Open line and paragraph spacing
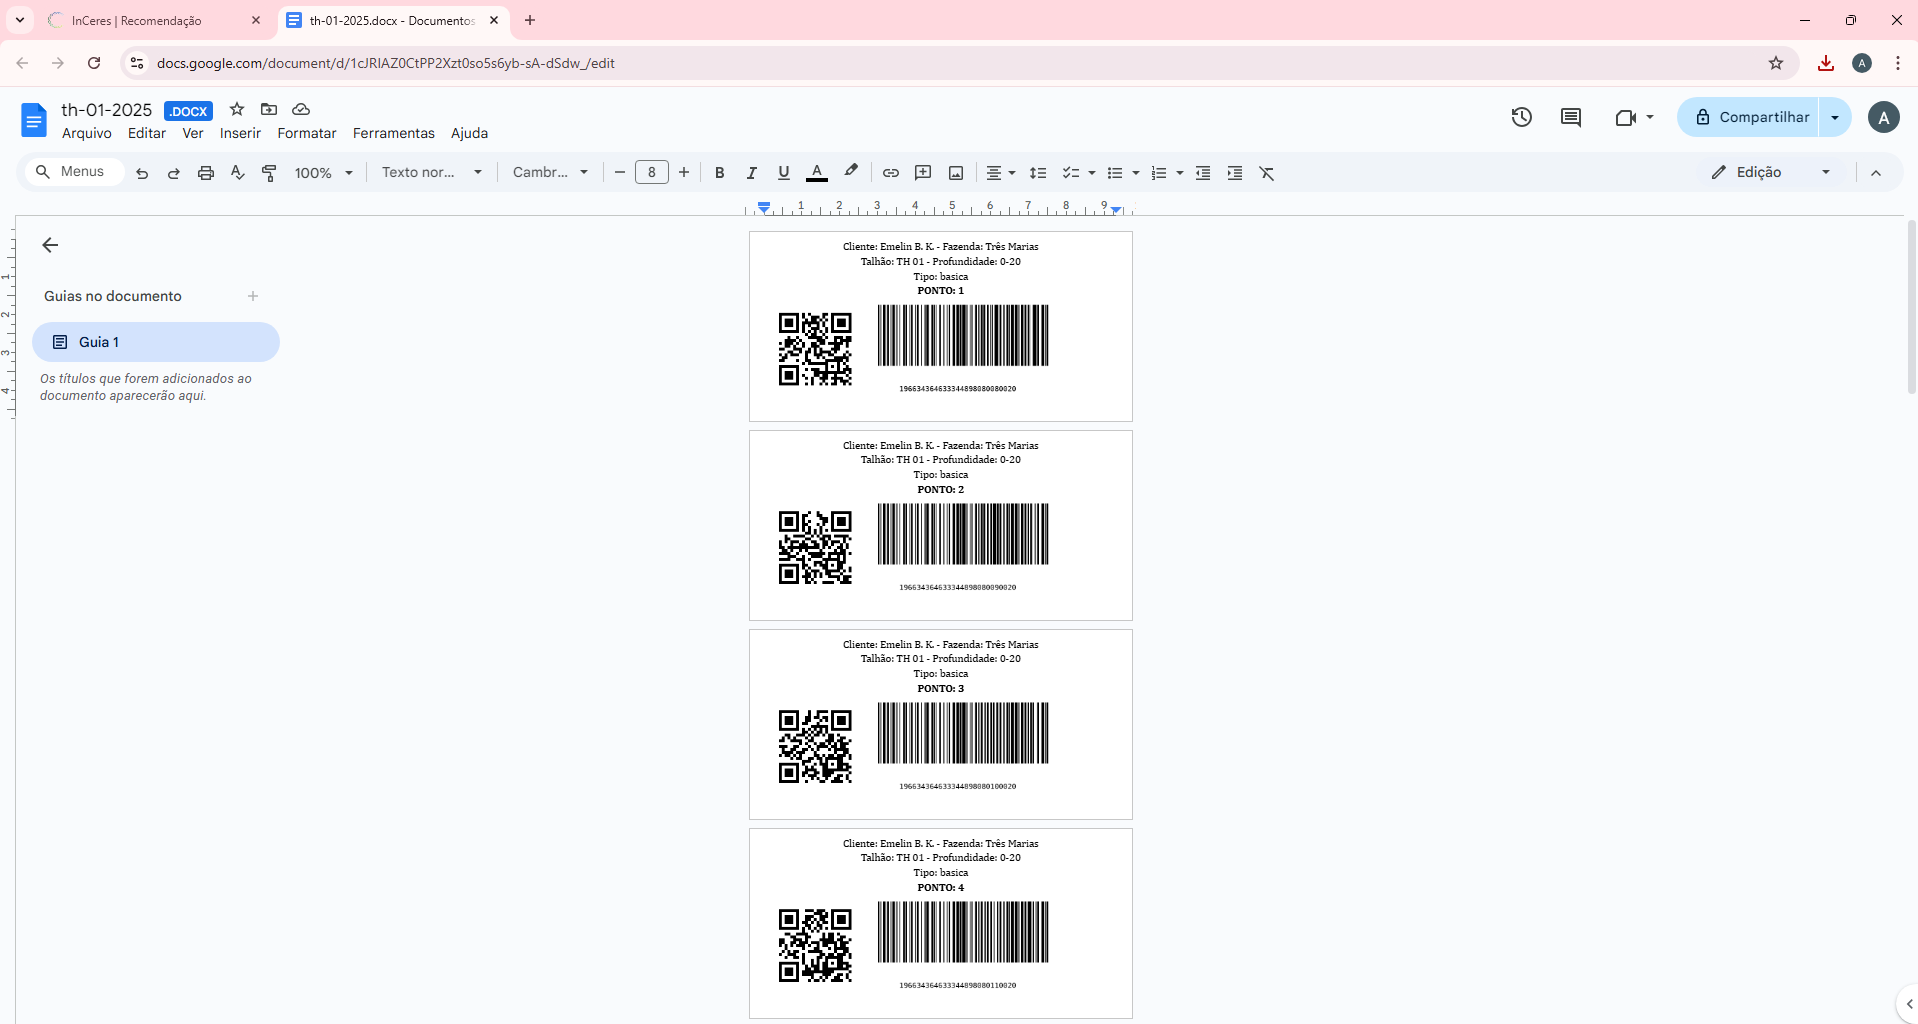This screenshot has width=1918, height=1024. (x=1038, y=173)
